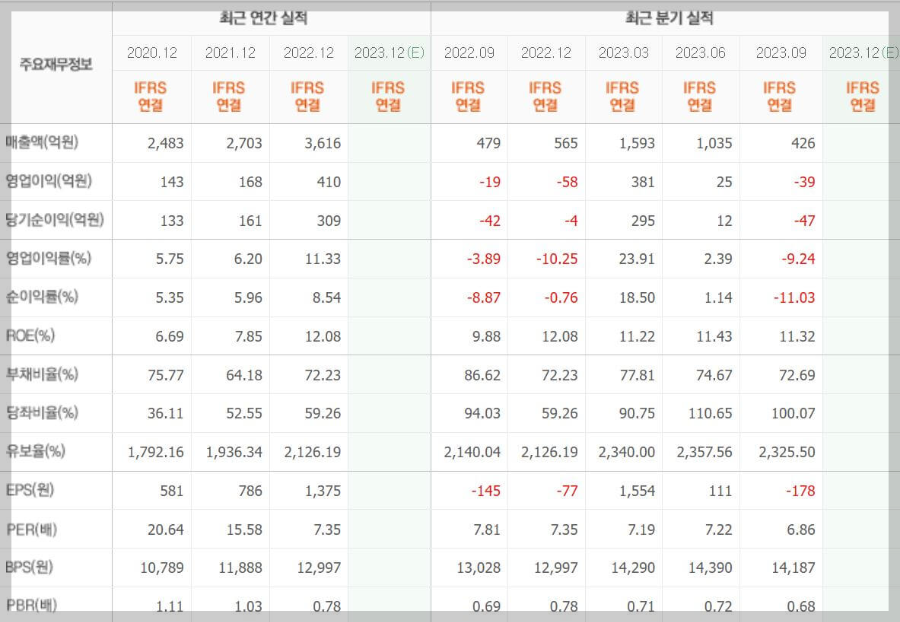Select the 최근 분기 실적 header
900x622 pixels.
[669, 18]
